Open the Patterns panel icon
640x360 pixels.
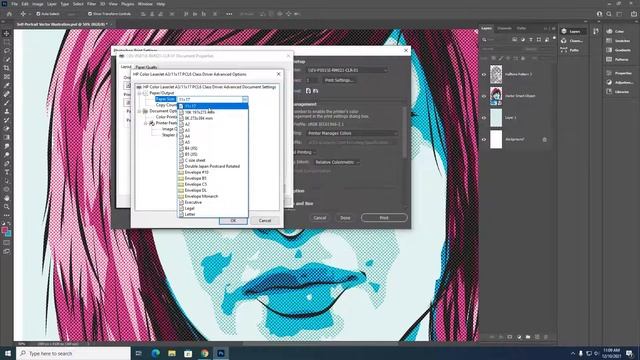(x=609, y=59)
